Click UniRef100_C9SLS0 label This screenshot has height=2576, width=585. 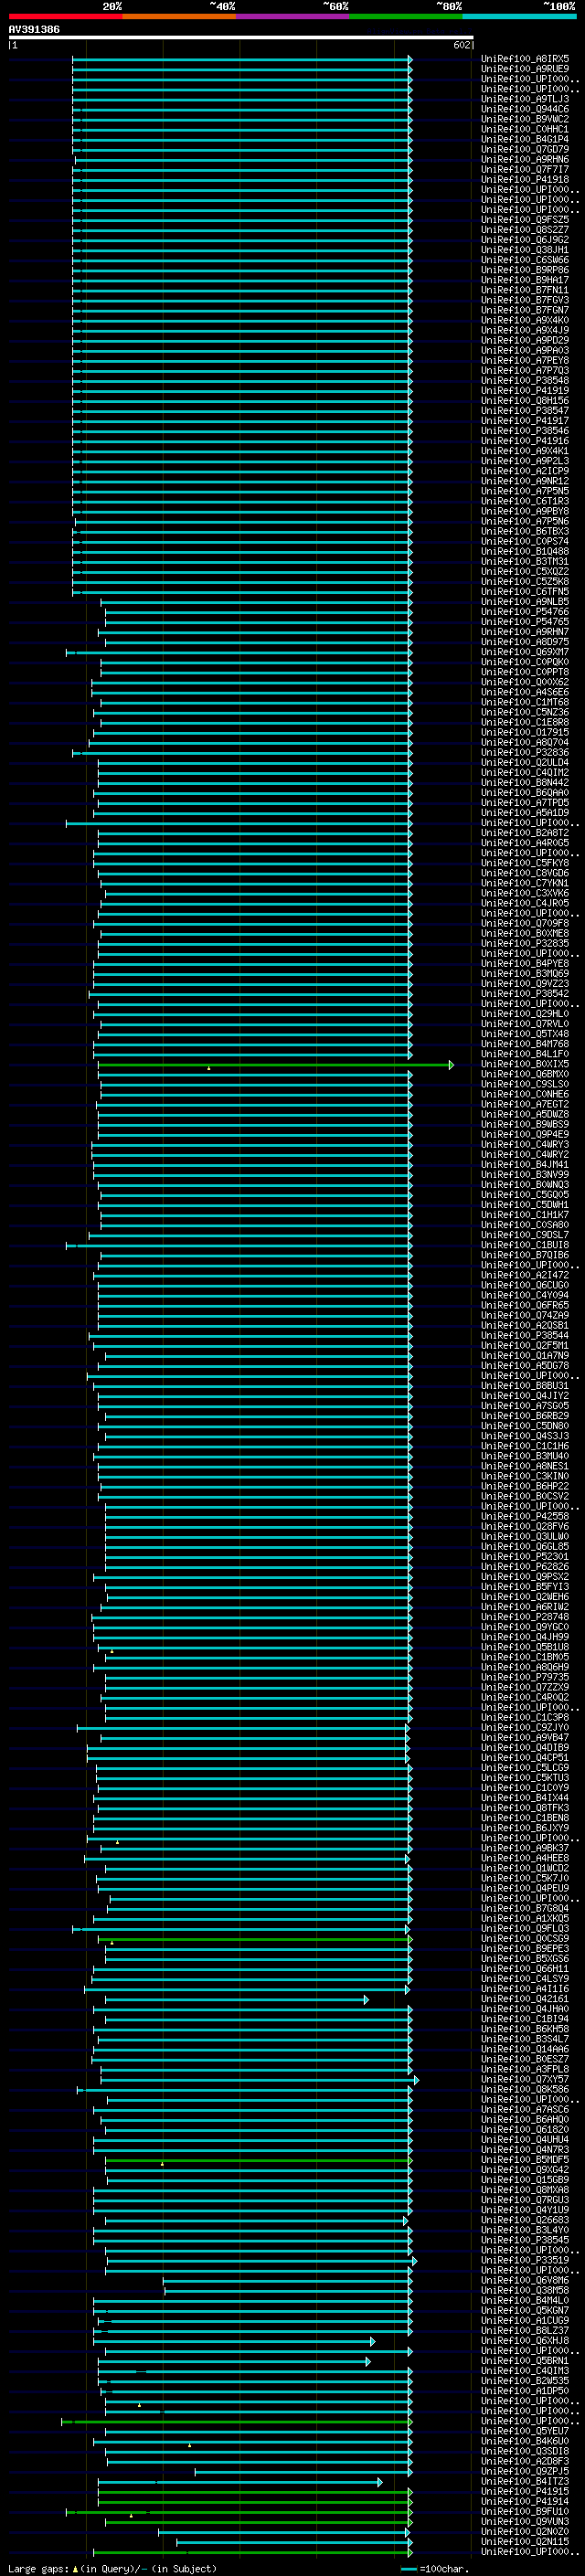[525, 1084]
